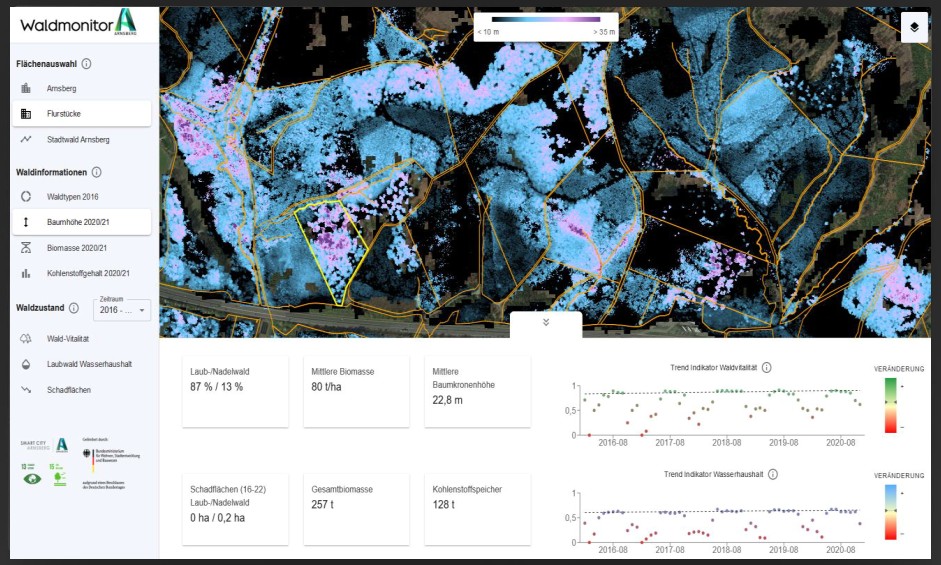Show the Waldtypen 2016 layer
This screenshot has height=565, width=941.
point(72,197)
